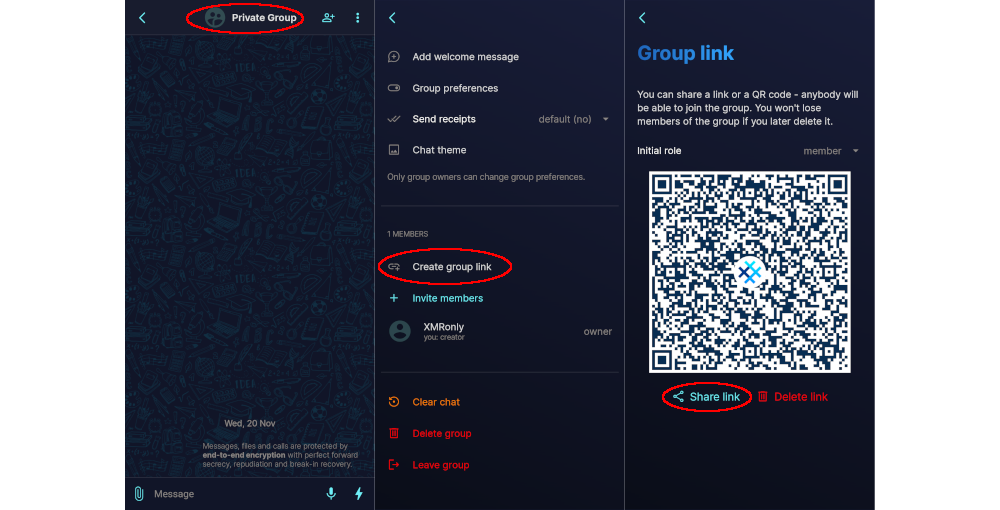Click the Private Group avatar icon

pyautogui.click(x=215, y=18)
